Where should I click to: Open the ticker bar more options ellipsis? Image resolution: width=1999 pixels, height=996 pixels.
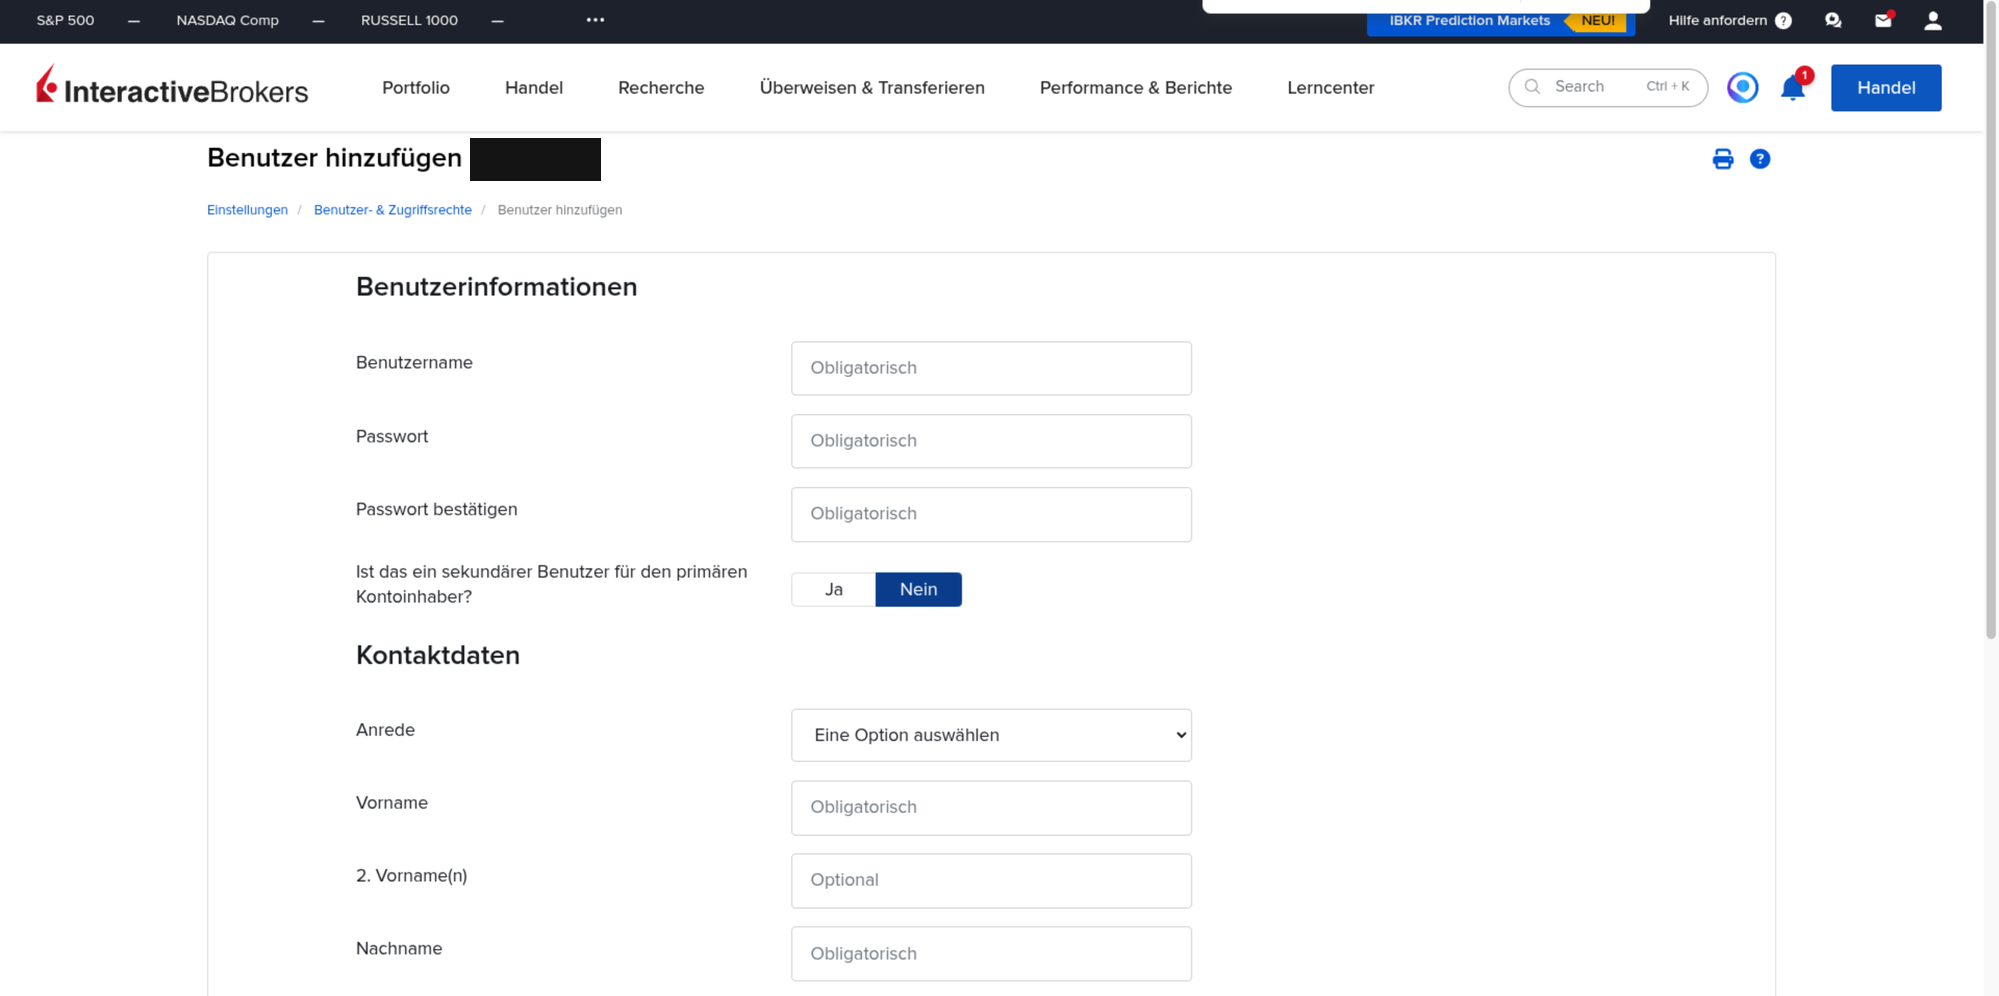pyautogui.click(x=595, y=20)
